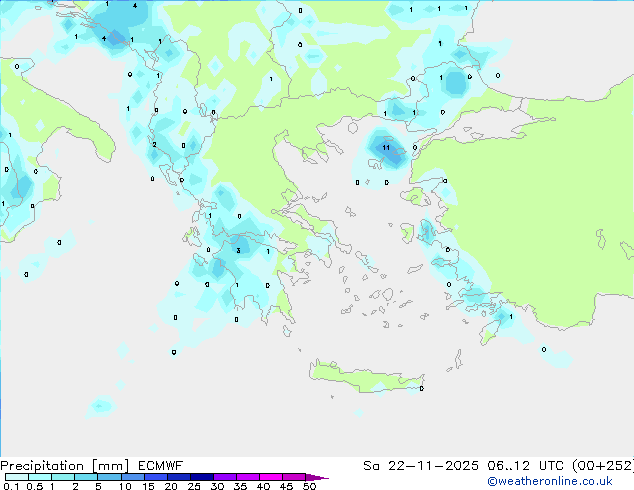The width and height of the screenshot is (634, 490).
Task: Click the '5' legend scale label
Action: pyautogui.click(x=98, y=486)
